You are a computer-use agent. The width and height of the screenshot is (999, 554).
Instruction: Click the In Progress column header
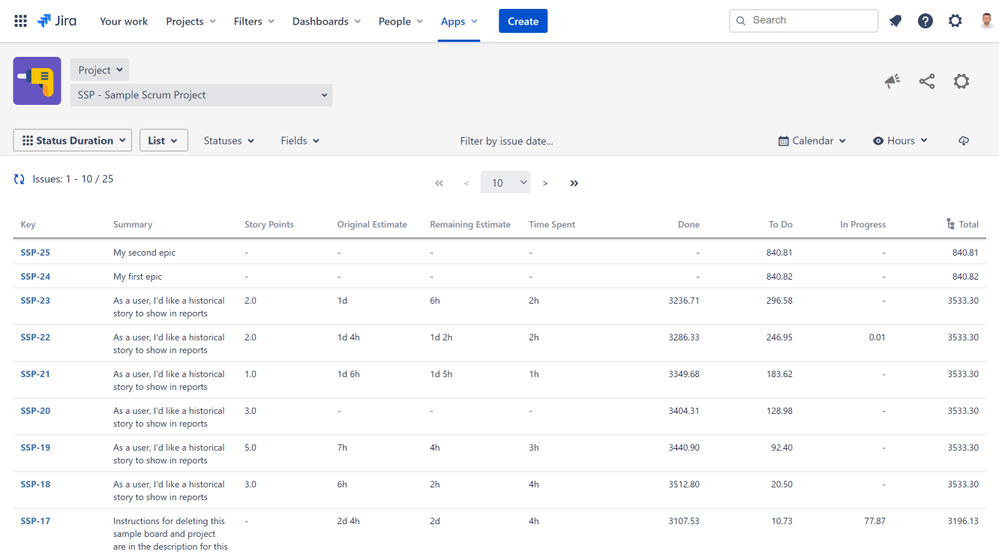pyautogui.click(x=863, y=225)
